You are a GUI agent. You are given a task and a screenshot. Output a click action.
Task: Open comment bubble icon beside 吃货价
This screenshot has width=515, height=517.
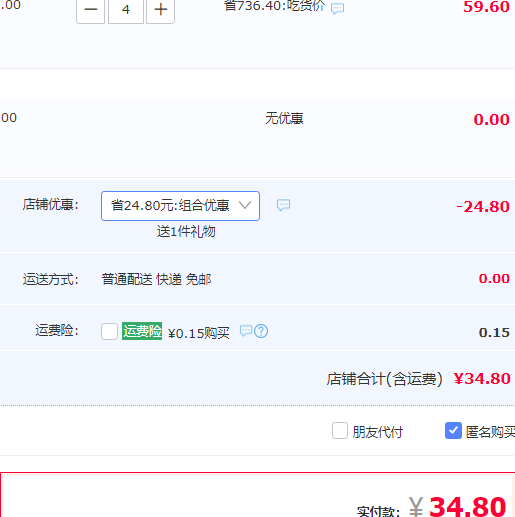point(337,8)
